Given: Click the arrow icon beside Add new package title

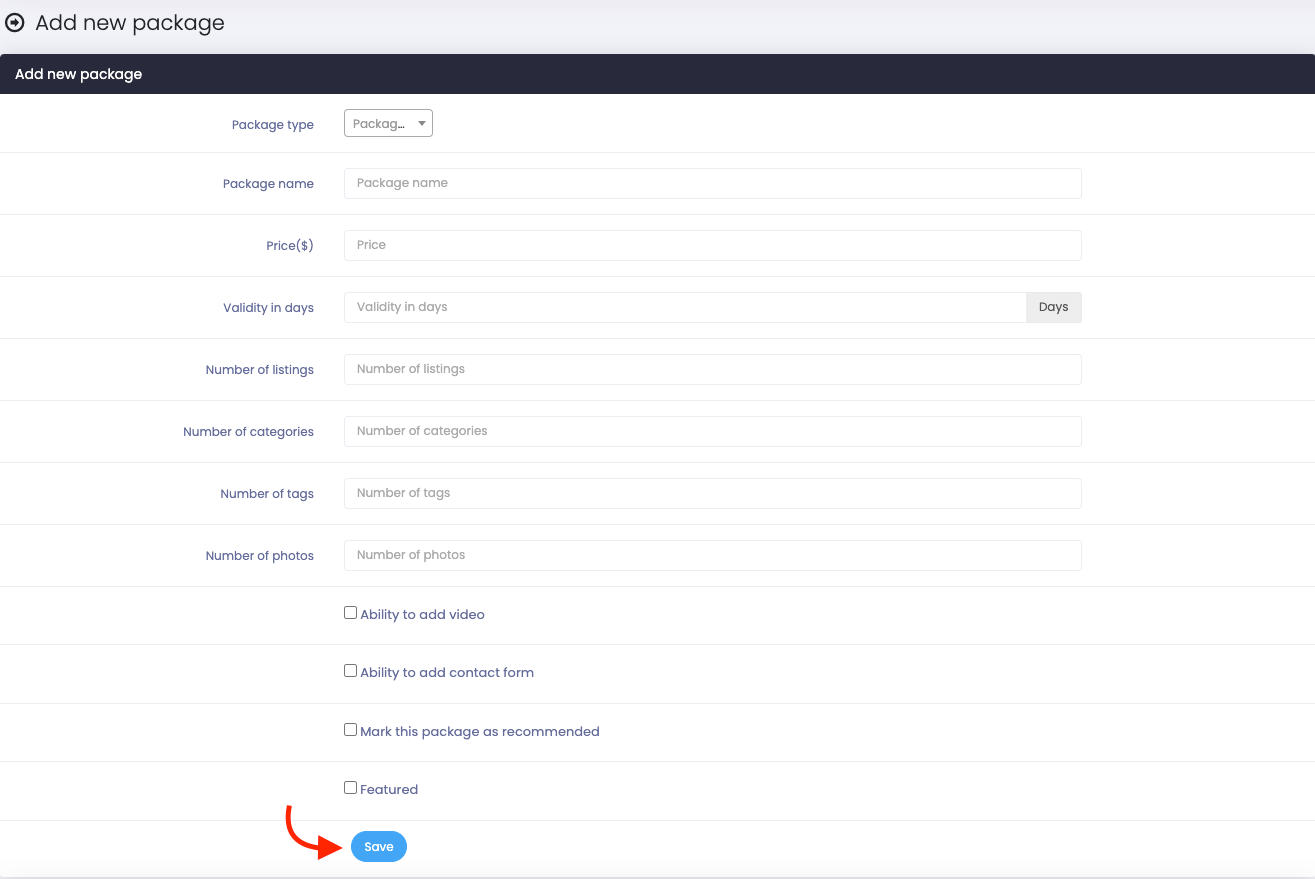Looking at the screenshot, I should pyautogui.click(x=15, y=22).
